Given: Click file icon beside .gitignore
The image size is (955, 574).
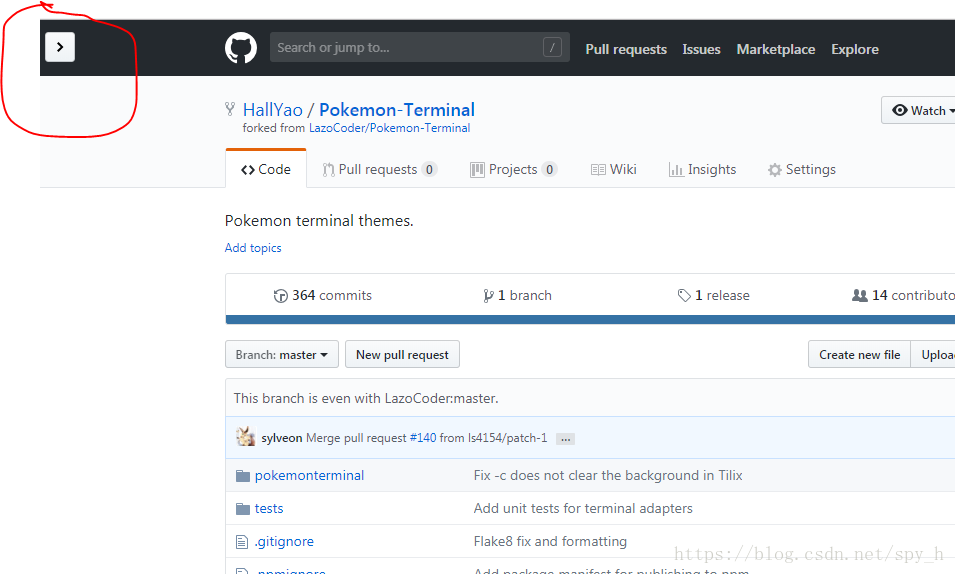Looking at the screenshot, I should point(242,542).
